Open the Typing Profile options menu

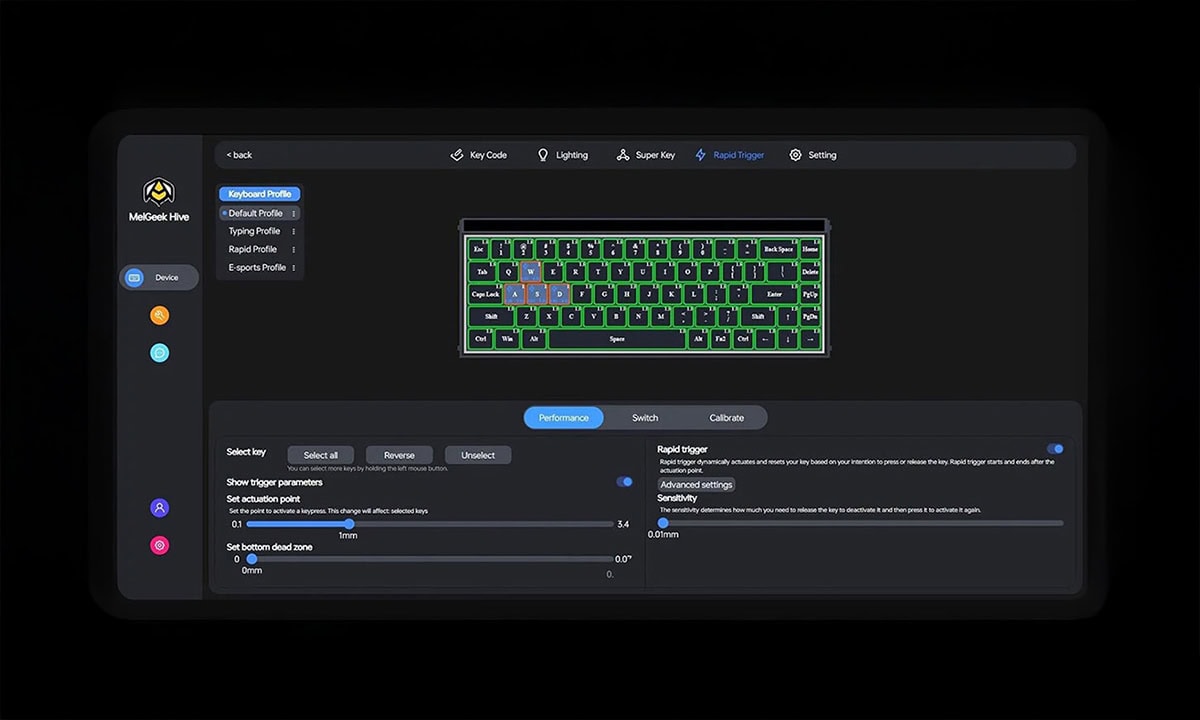pyautogui.click(x=295, y=231)
